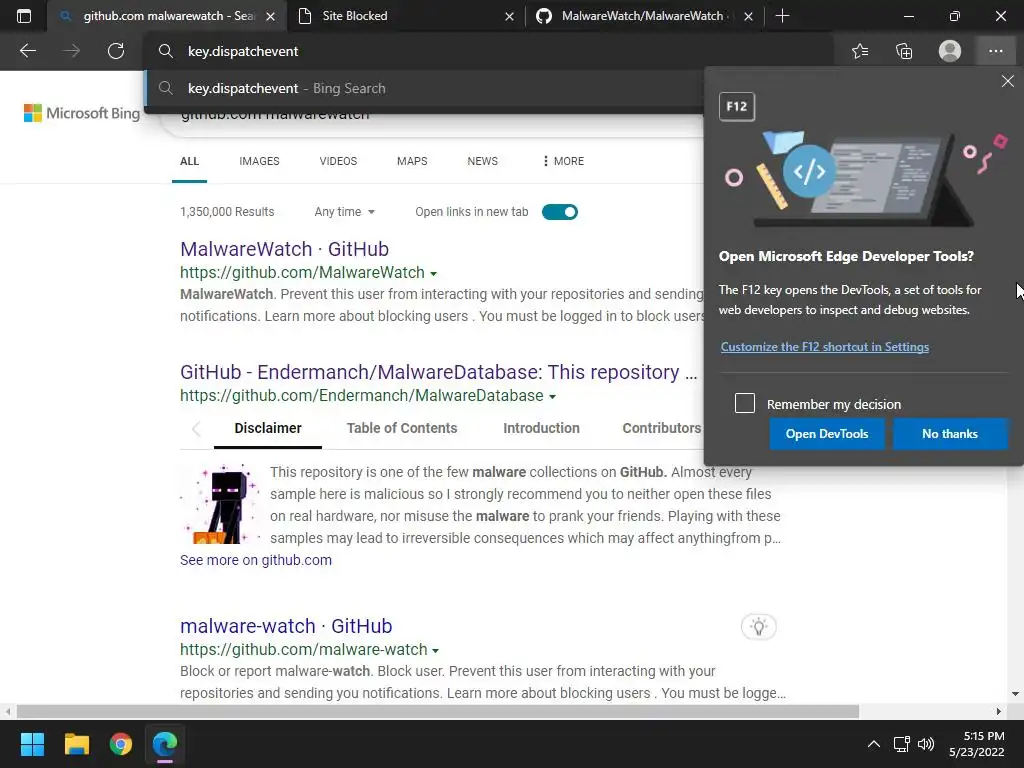Select the key.dispatchevent Bing Search suggestion

click(x=424, y=88)
